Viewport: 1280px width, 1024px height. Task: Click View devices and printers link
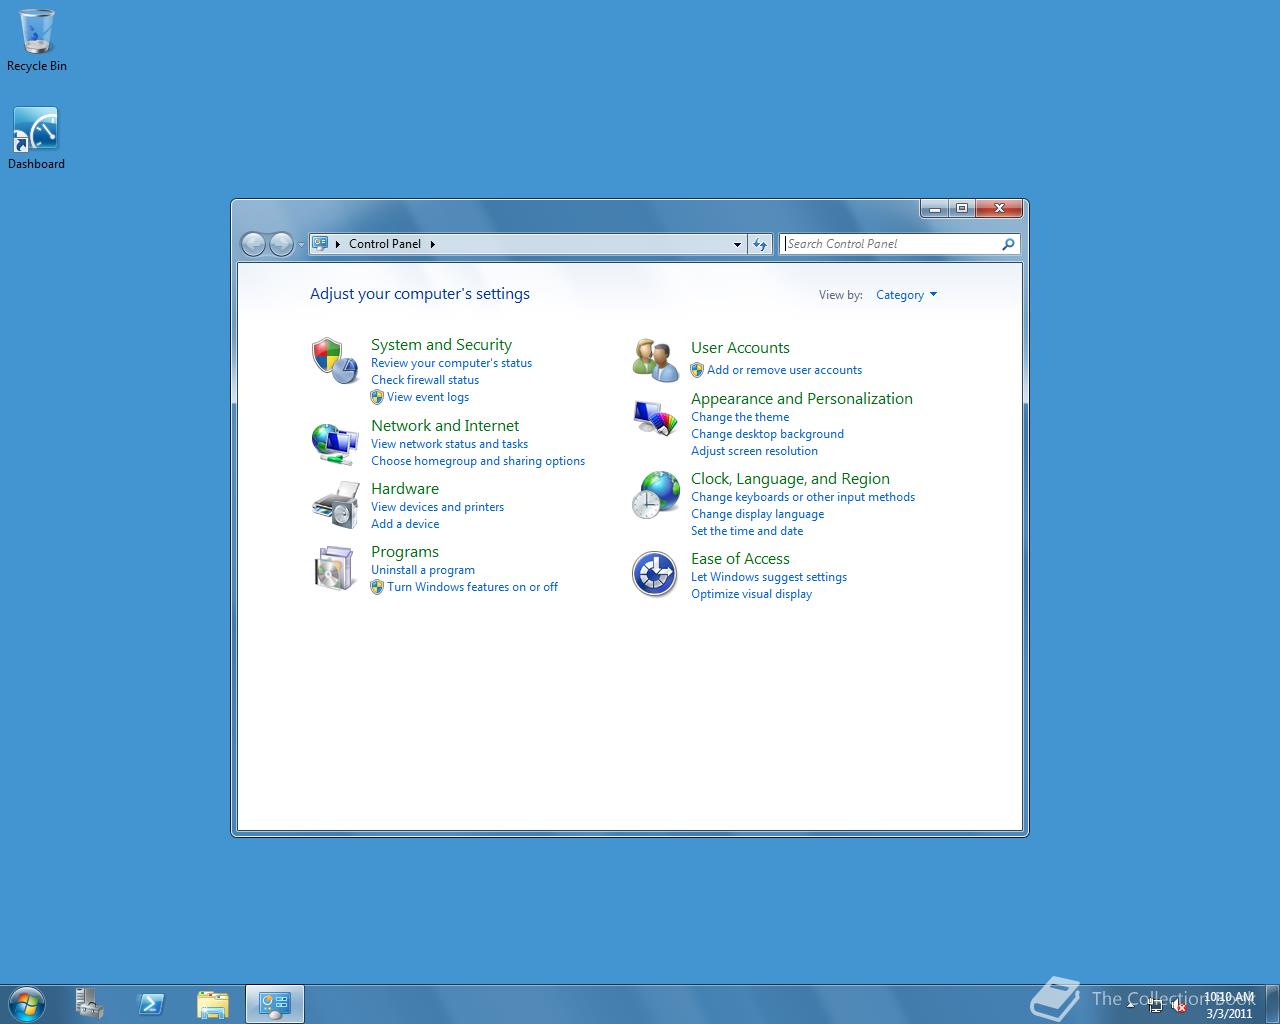tap(437, 507)
